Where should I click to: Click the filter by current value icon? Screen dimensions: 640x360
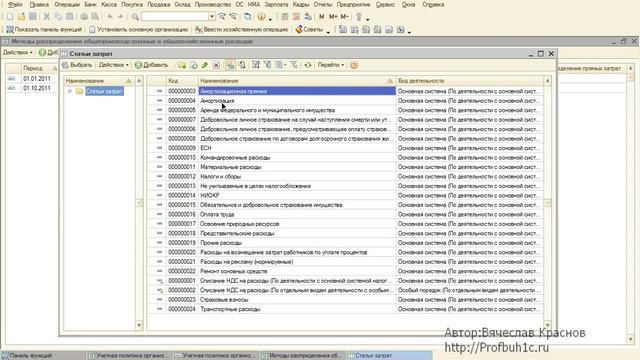pyautogui.click(x=267, y=65)
